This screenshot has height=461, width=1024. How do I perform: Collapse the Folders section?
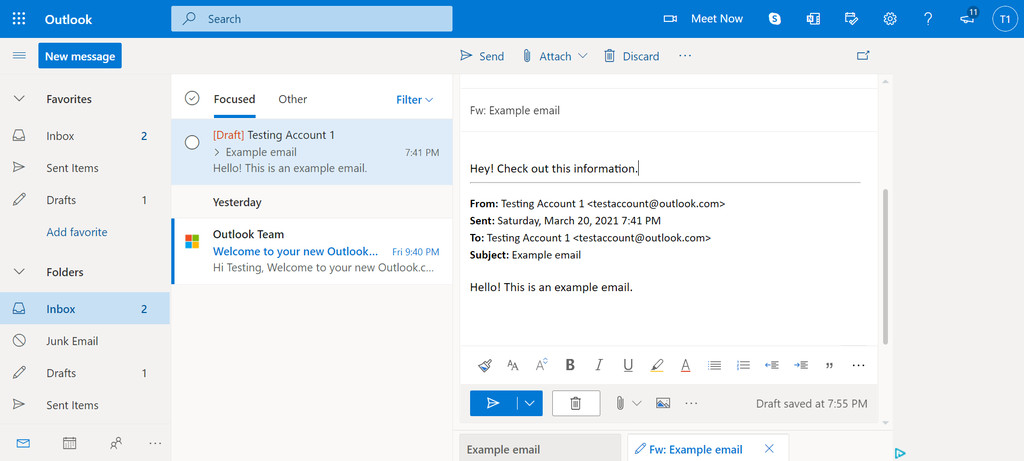pos(19,272)
